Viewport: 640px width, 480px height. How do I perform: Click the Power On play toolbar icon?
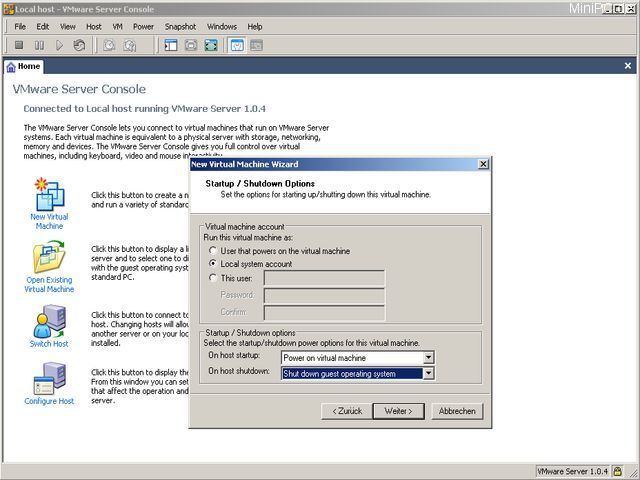[x=60, y=45]
